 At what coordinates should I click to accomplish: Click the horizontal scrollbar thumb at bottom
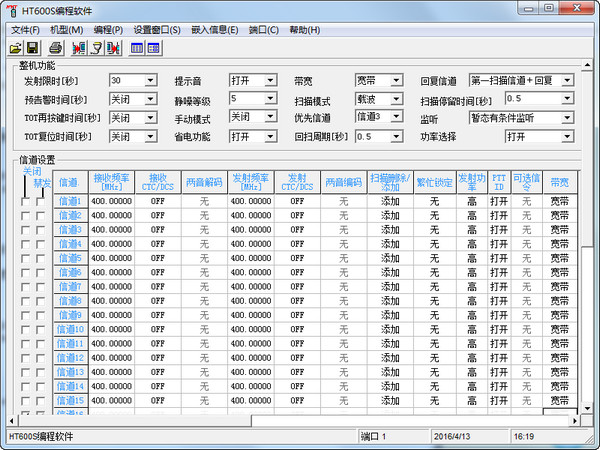[135, 421]
